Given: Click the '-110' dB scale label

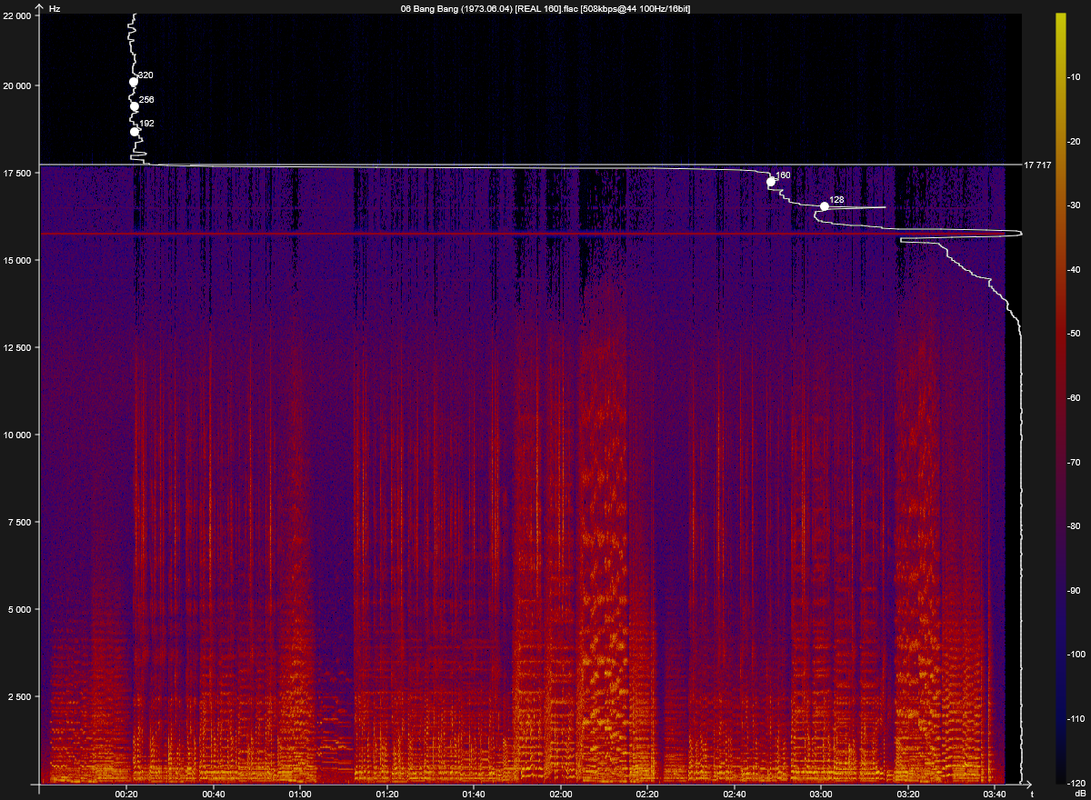Looking at the screenshot, I should (x=1076, y=719).
